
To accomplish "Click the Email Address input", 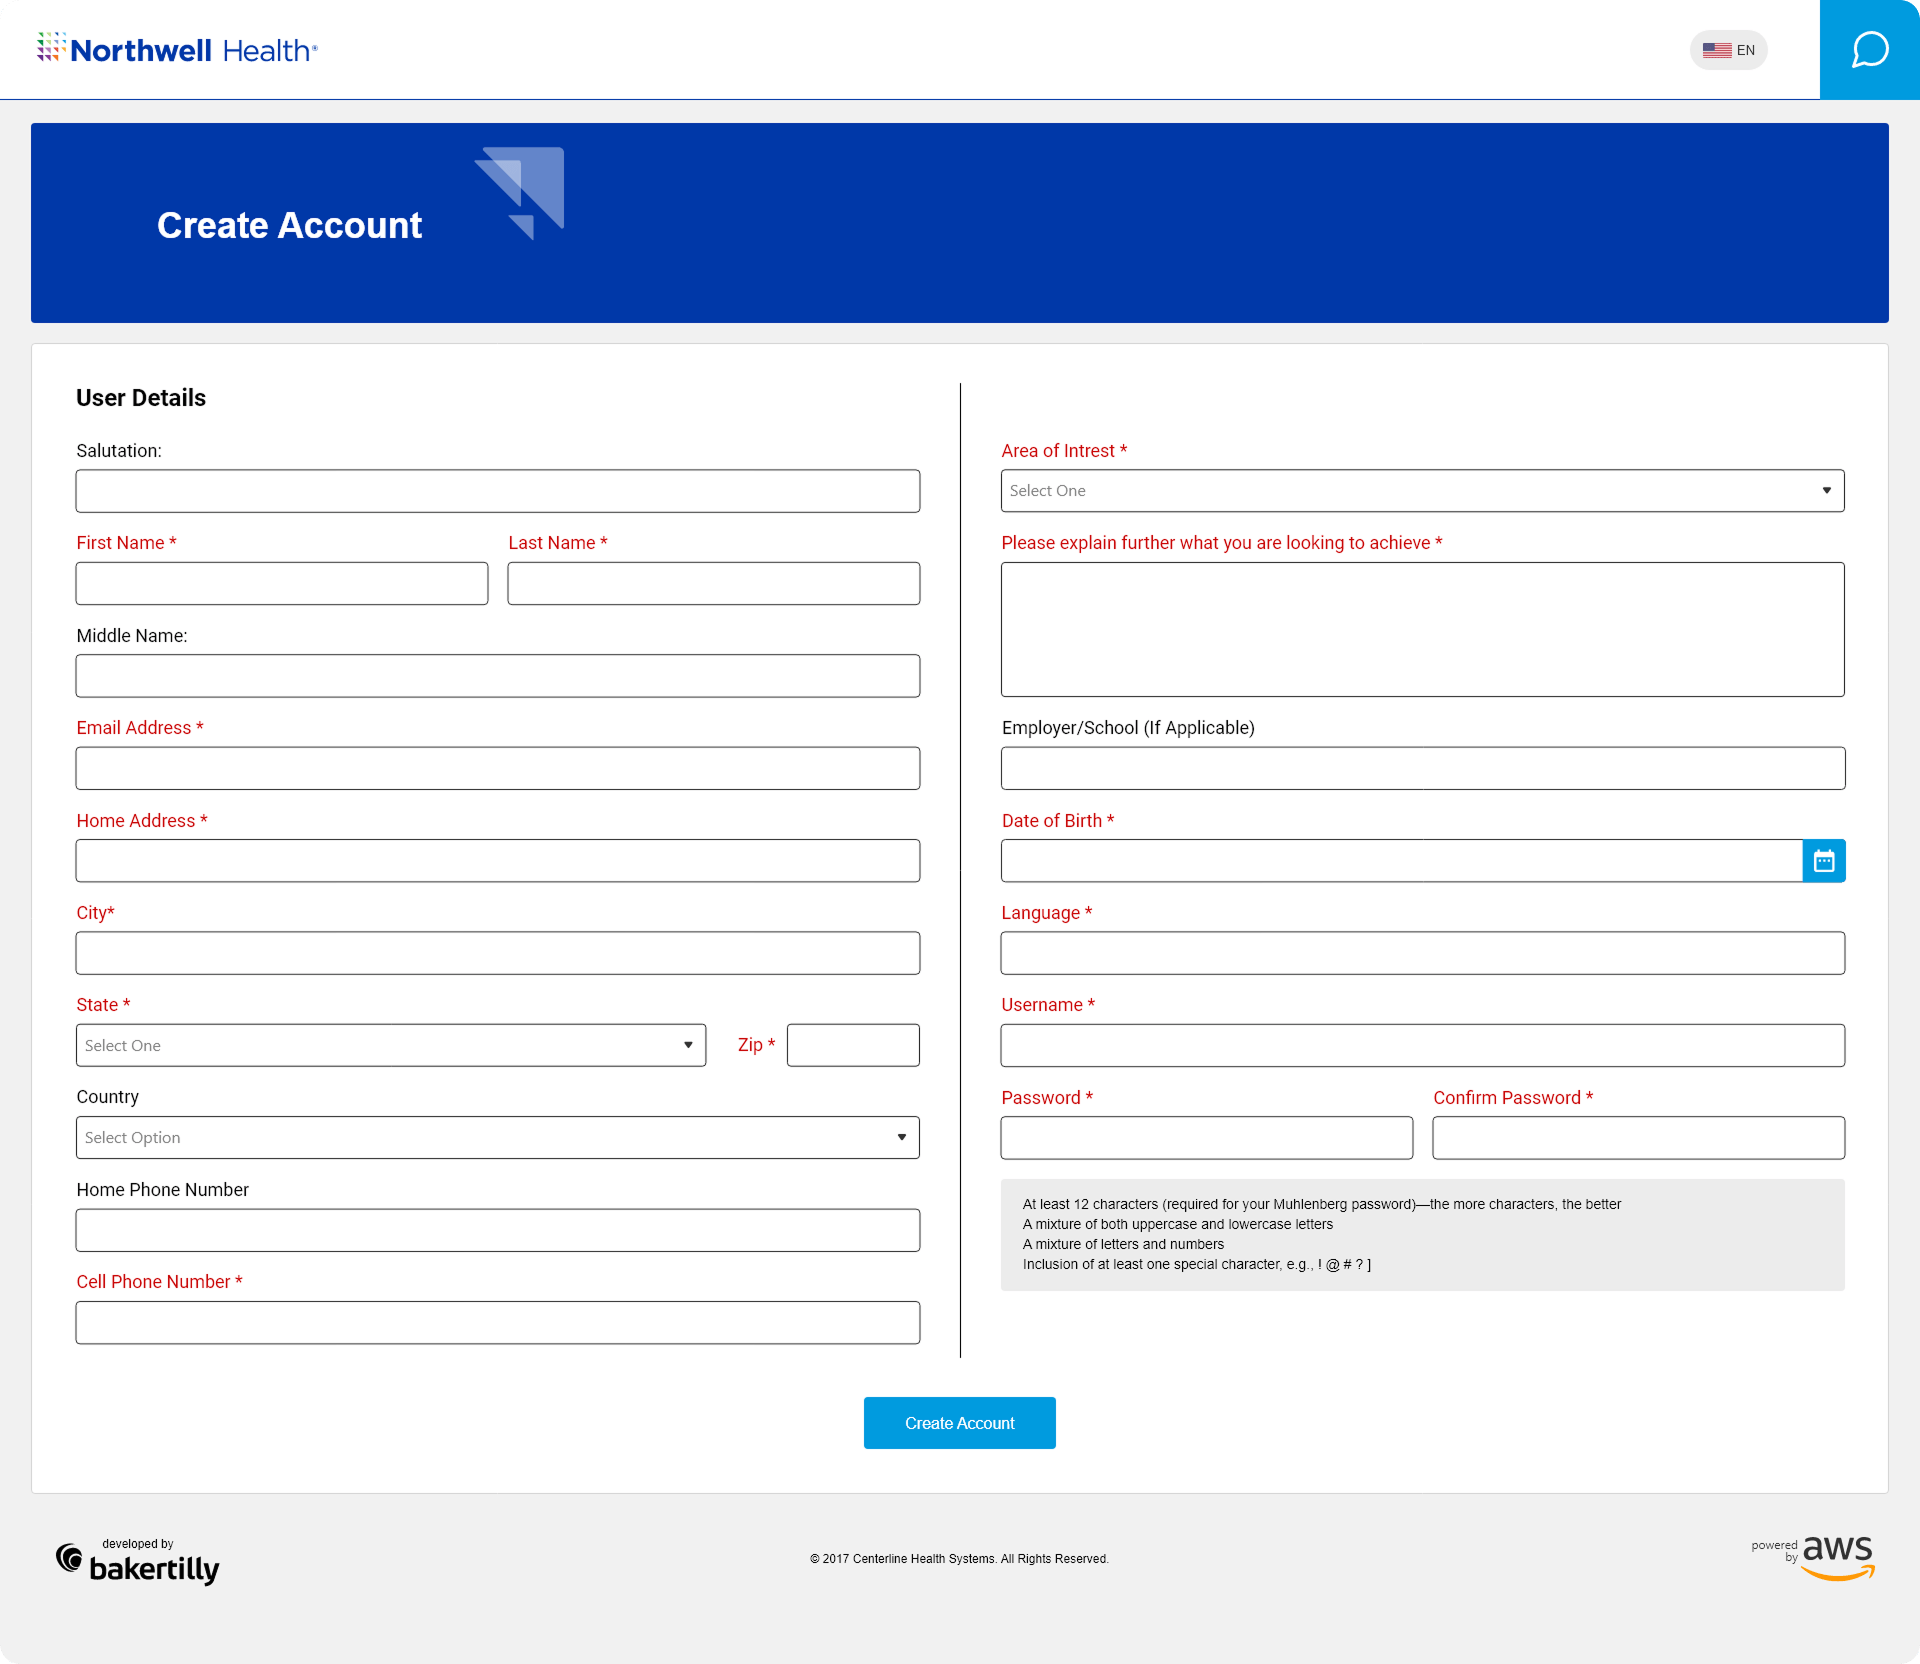I will [x=497, y=769].
